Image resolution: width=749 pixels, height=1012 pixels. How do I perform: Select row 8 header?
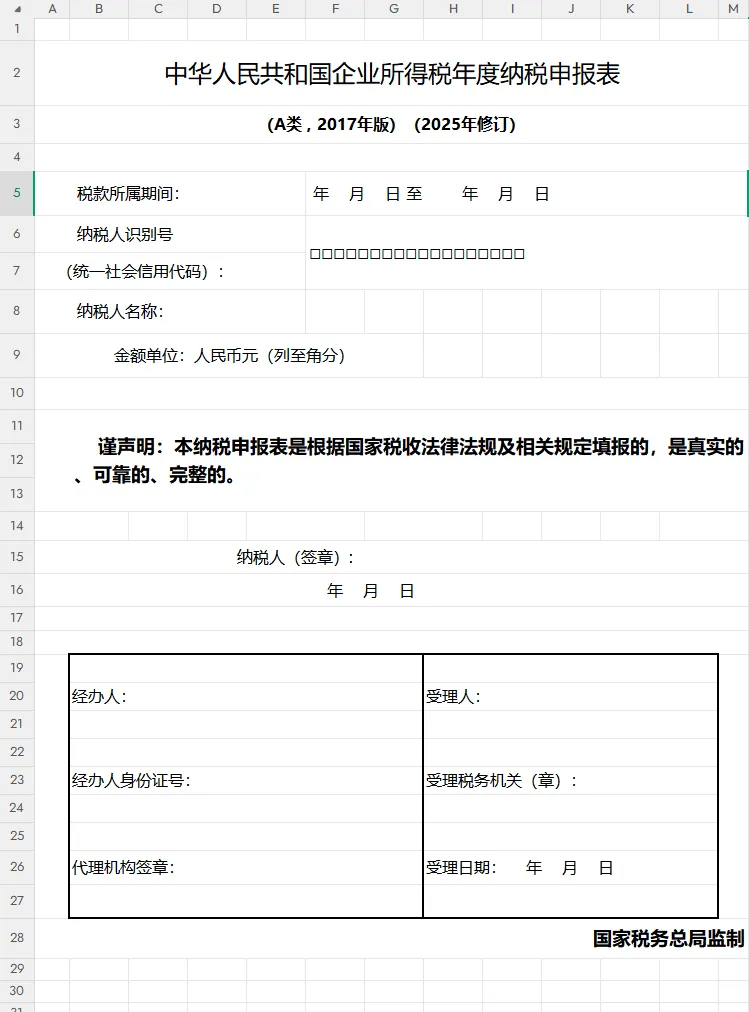17,311
